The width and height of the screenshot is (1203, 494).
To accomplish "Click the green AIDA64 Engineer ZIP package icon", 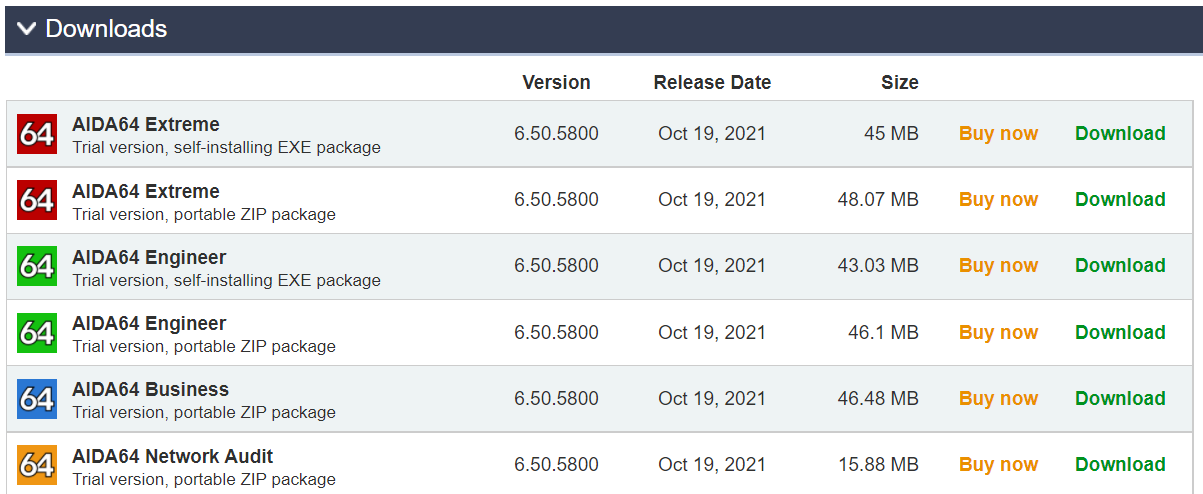I will click(37, 333).
